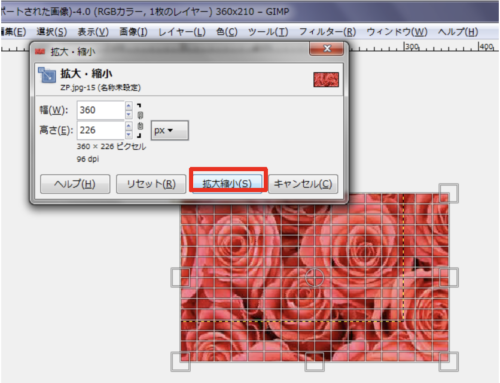Open the ヘルプ(H) menu in menu bar
500x383 pixels.
458,32
